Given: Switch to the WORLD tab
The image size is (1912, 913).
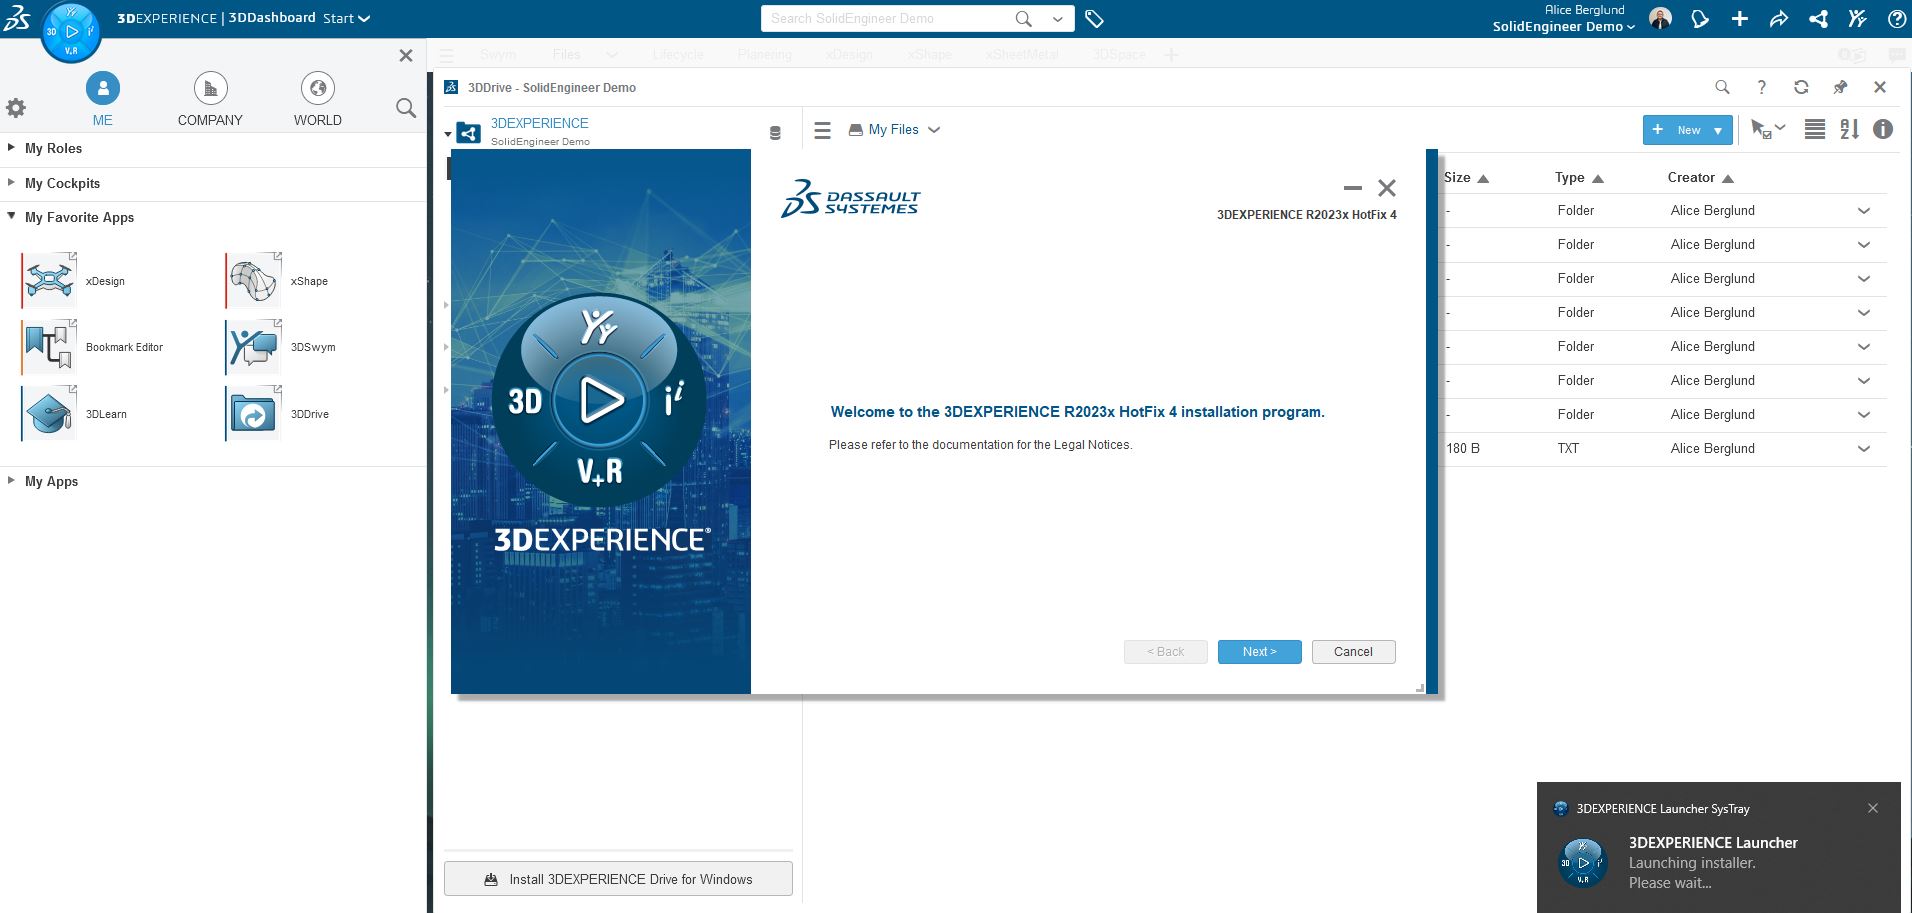Looking at the screenshot, I should (x=317, y=99).
